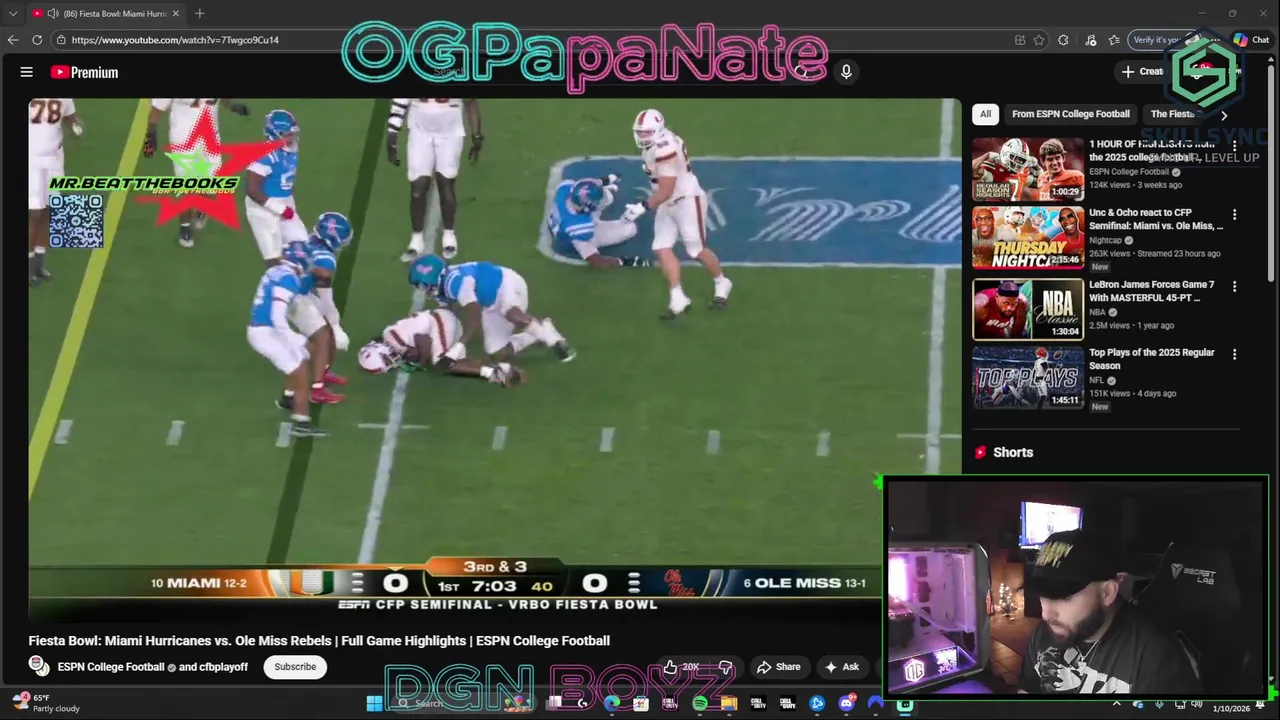This screenshot has height=720, width=1280.
Task: Open options menu for LeBron James video
Action: (1234, 286)
